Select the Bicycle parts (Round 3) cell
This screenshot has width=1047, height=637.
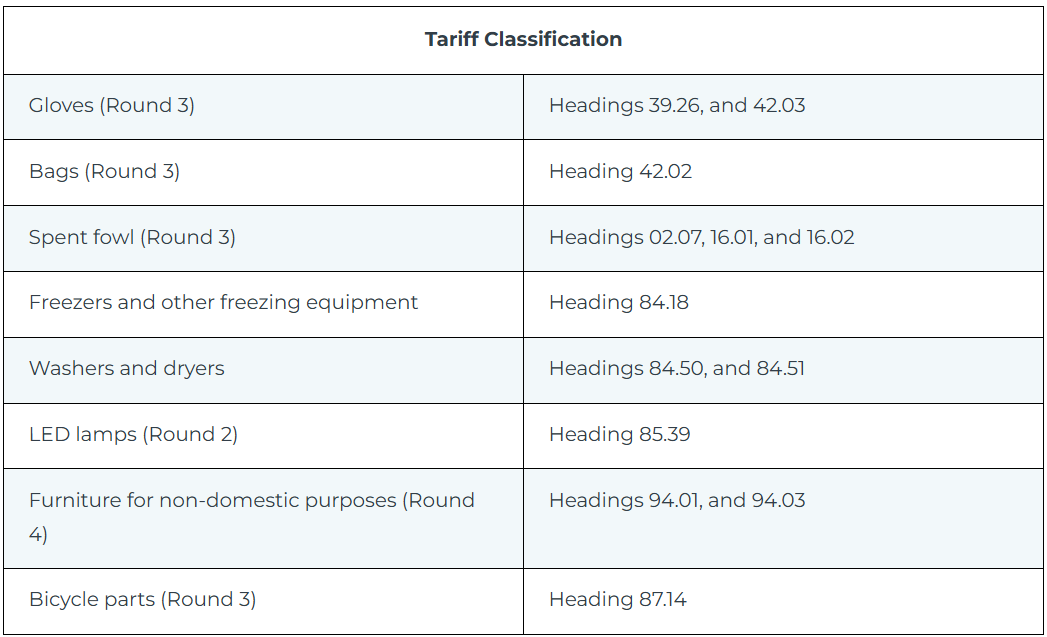(142, 599)
